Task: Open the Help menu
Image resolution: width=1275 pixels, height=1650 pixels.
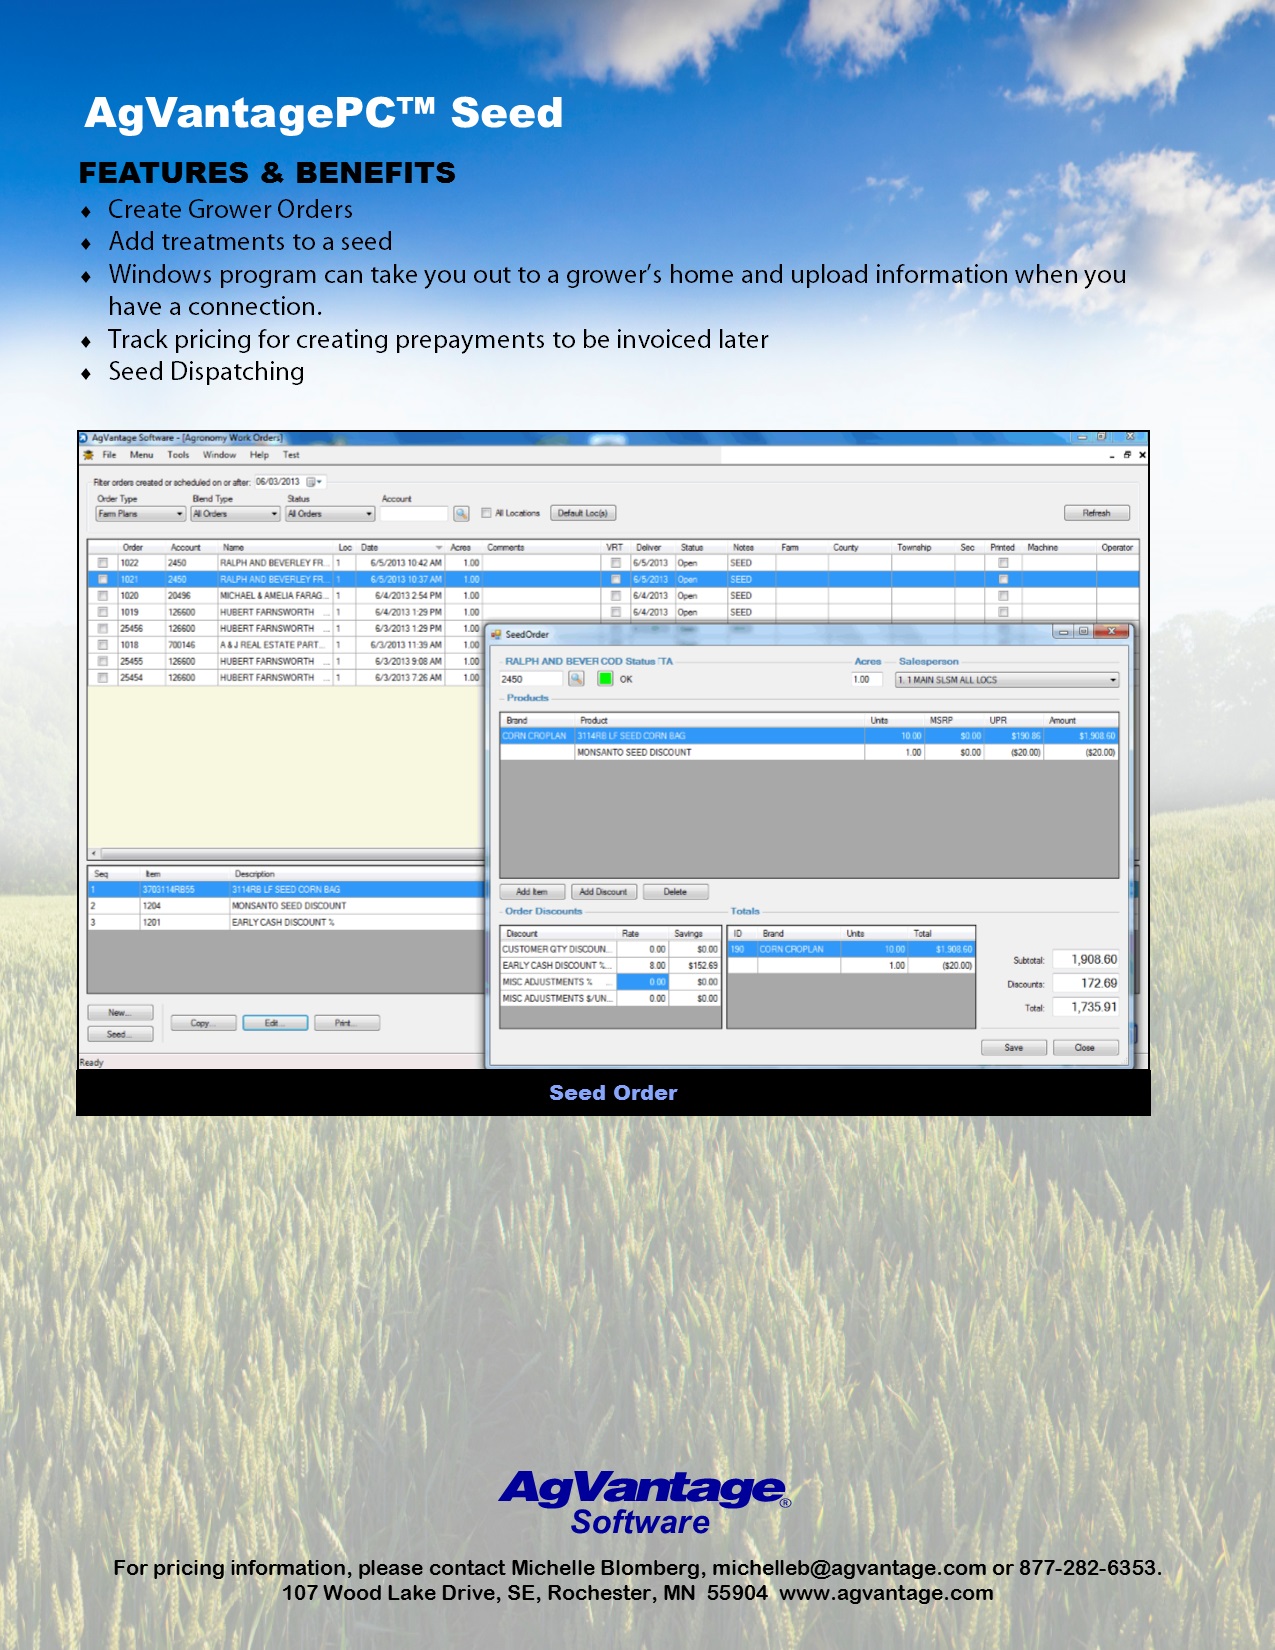Action: tap(259, 455)
